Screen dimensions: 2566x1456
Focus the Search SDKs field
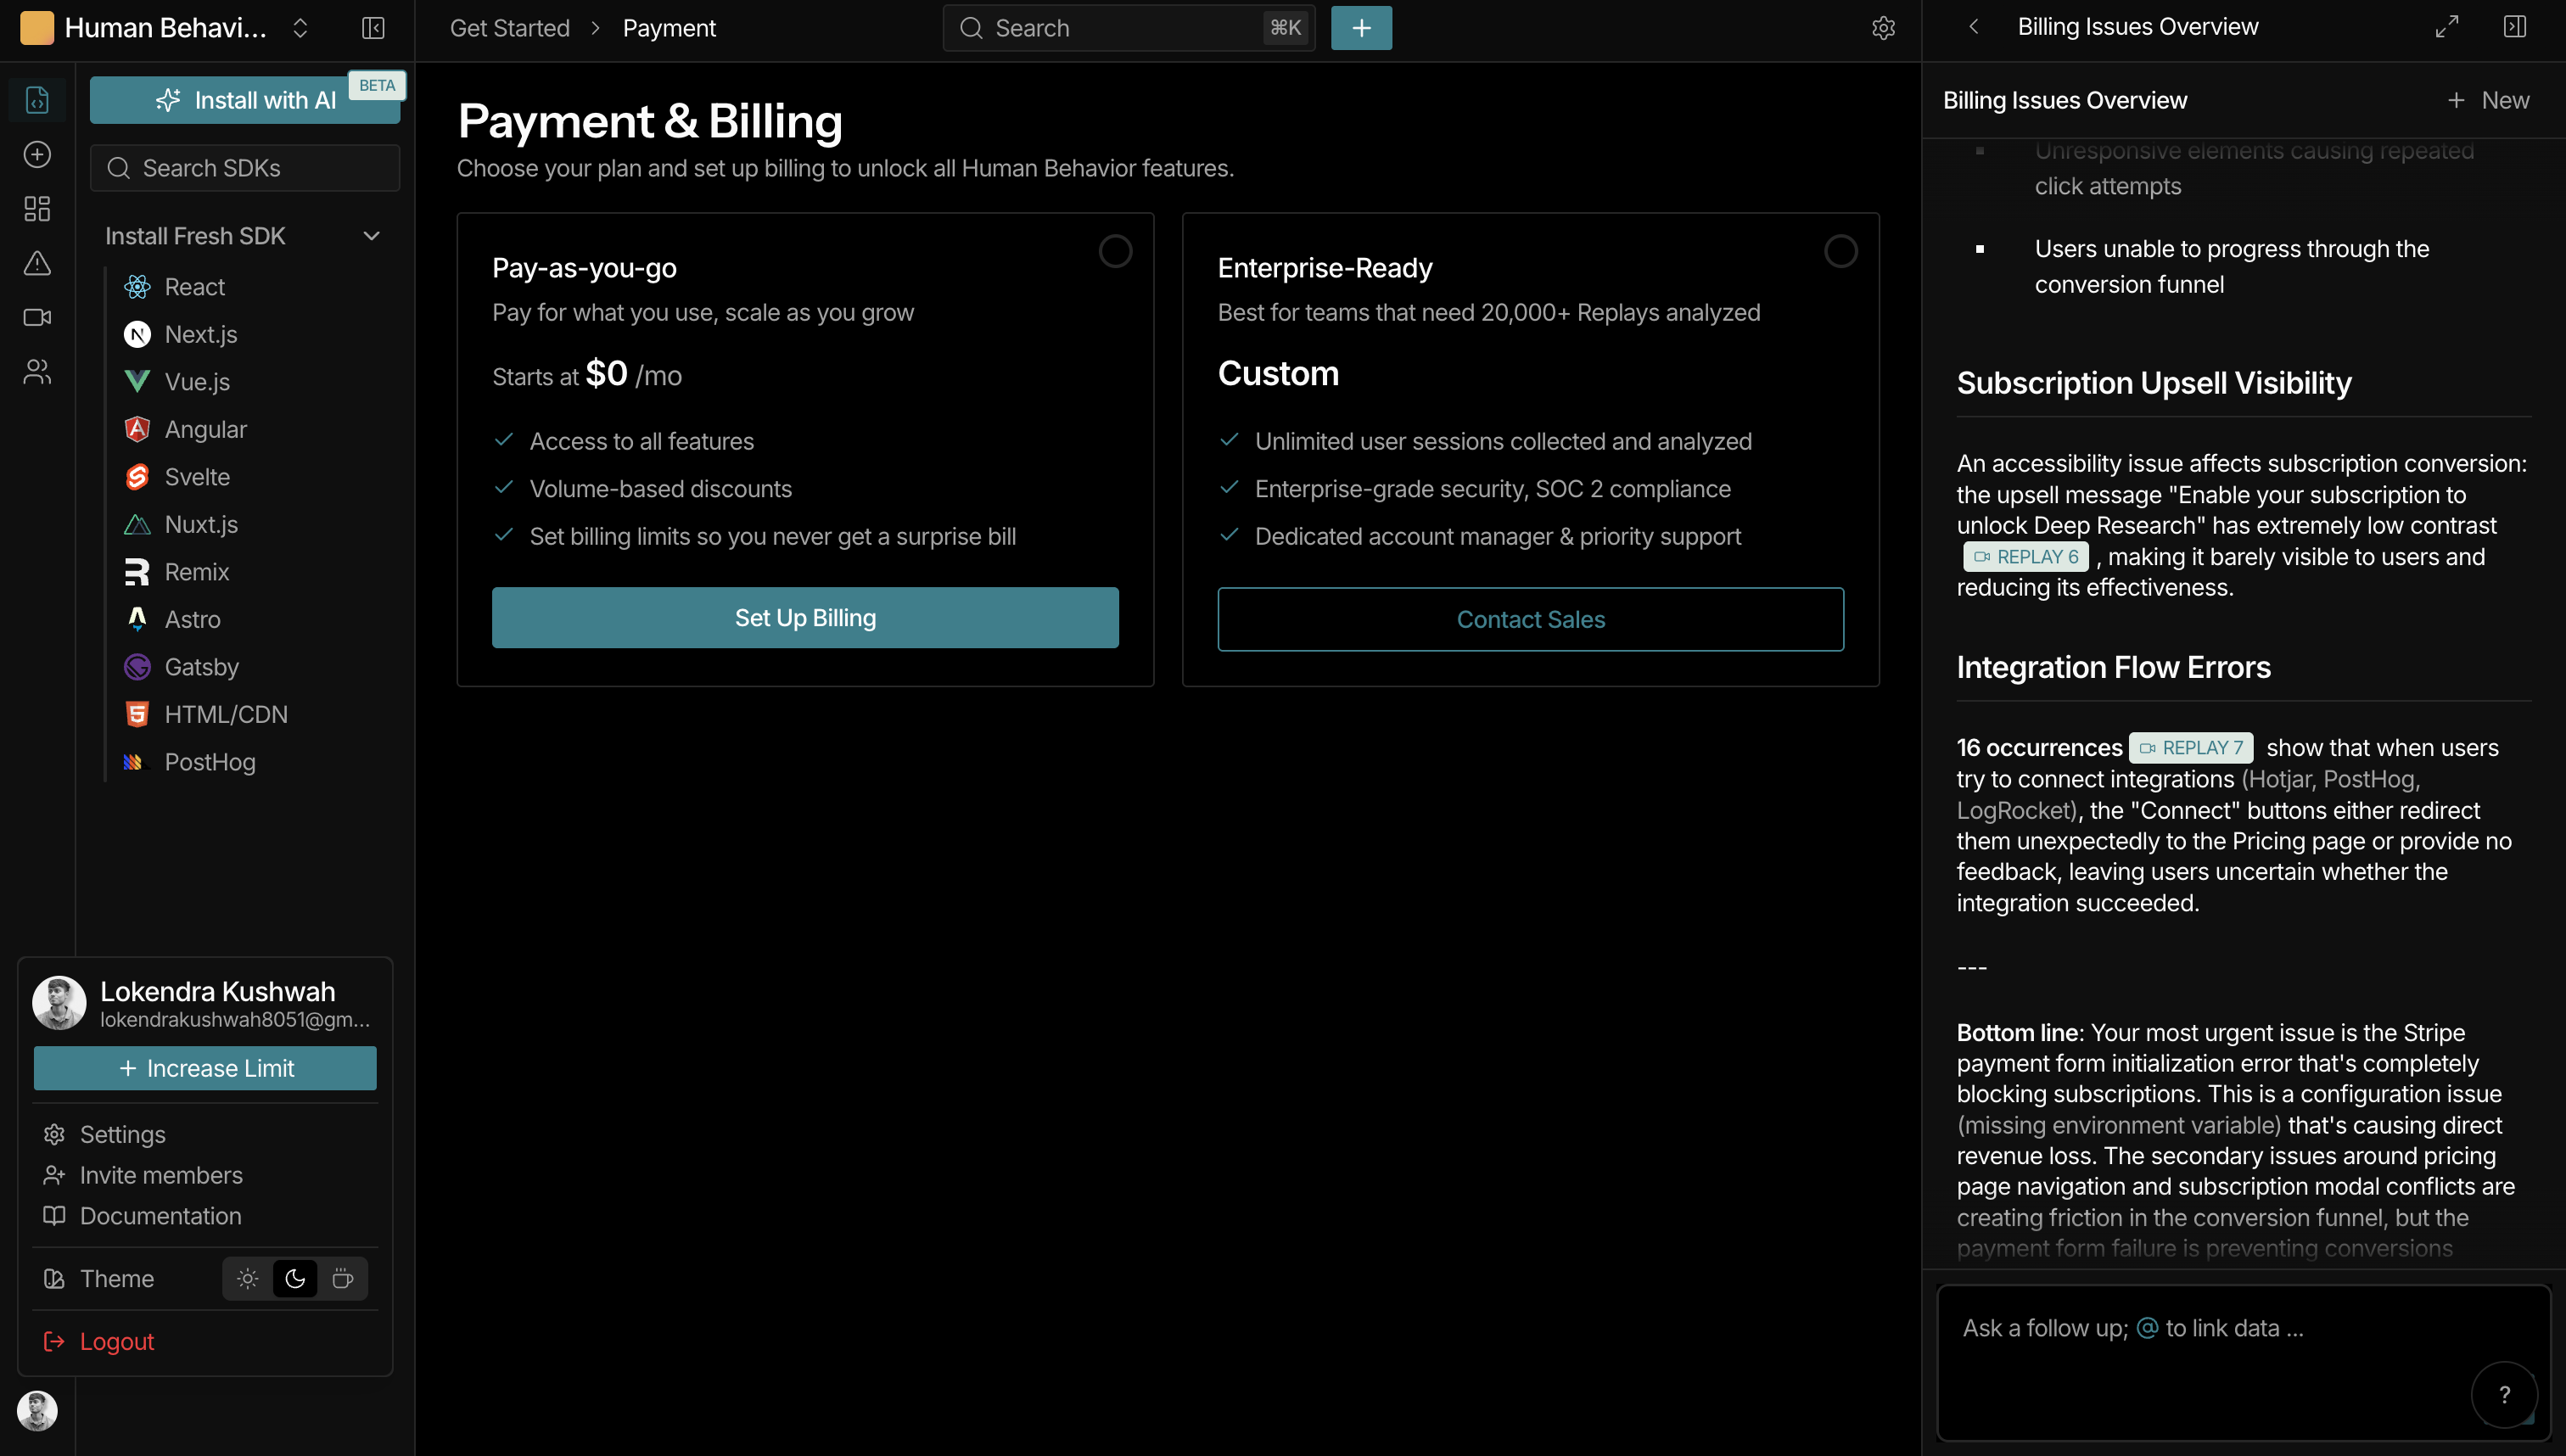(x=245, y=168)
